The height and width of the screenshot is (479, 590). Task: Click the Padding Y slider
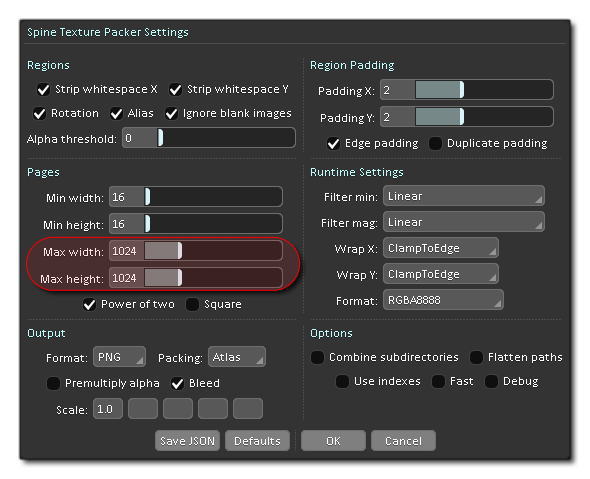coord(484,117)
